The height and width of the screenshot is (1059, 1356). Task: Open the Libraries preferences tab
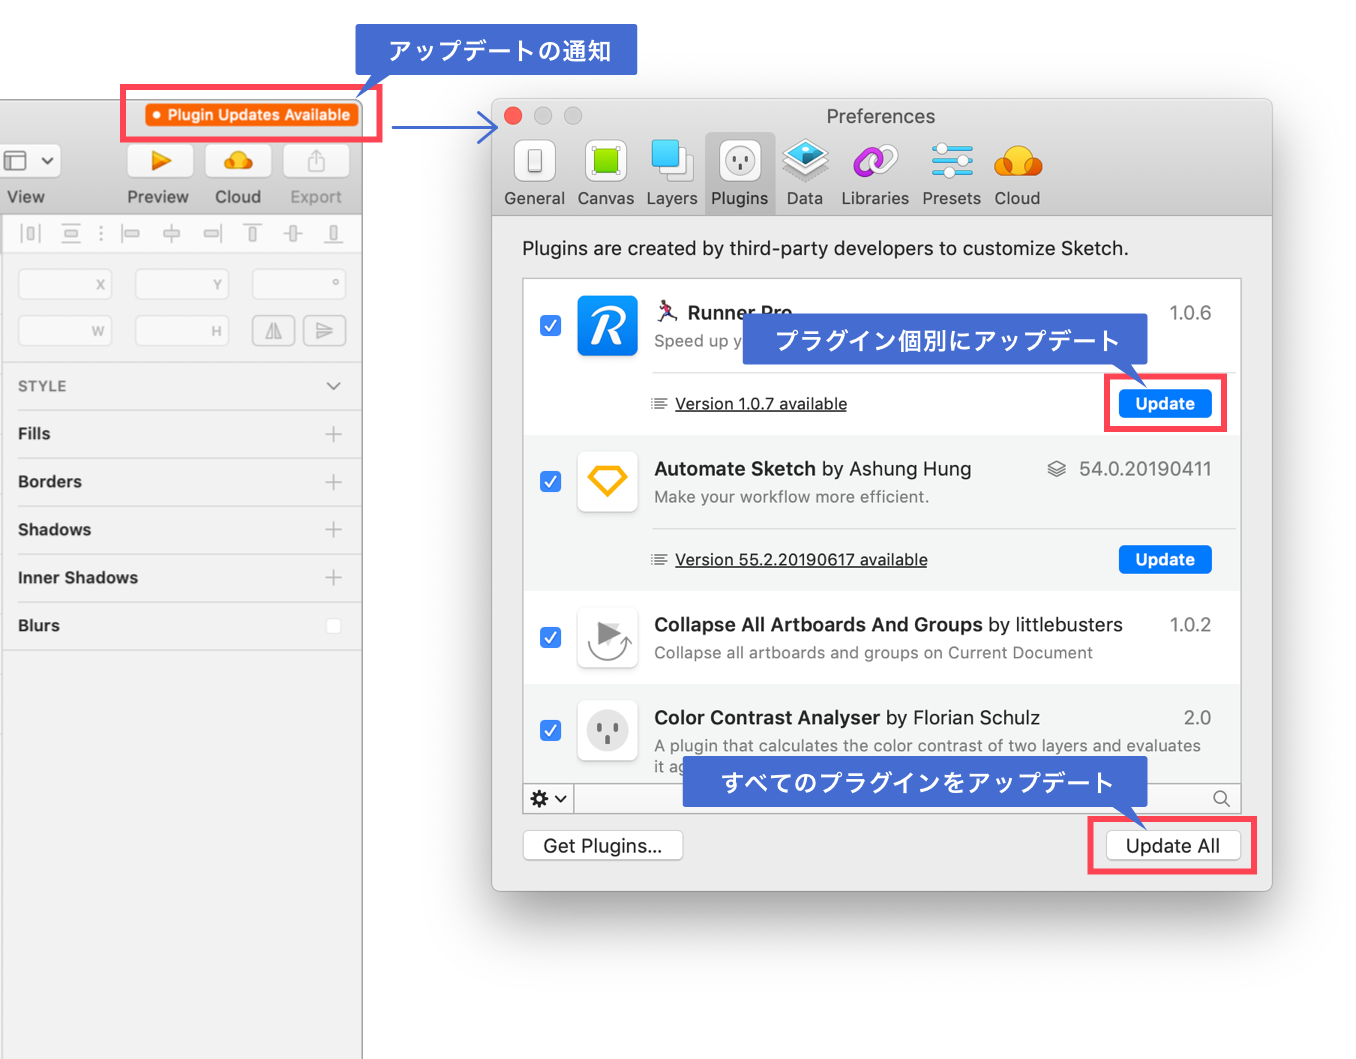[875, 173]
